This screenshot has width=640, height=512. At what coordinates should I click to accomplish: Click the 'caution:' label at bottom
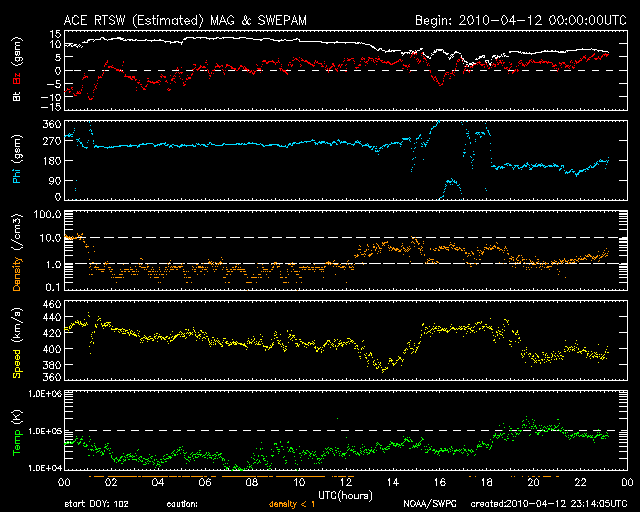coord(182,504)
